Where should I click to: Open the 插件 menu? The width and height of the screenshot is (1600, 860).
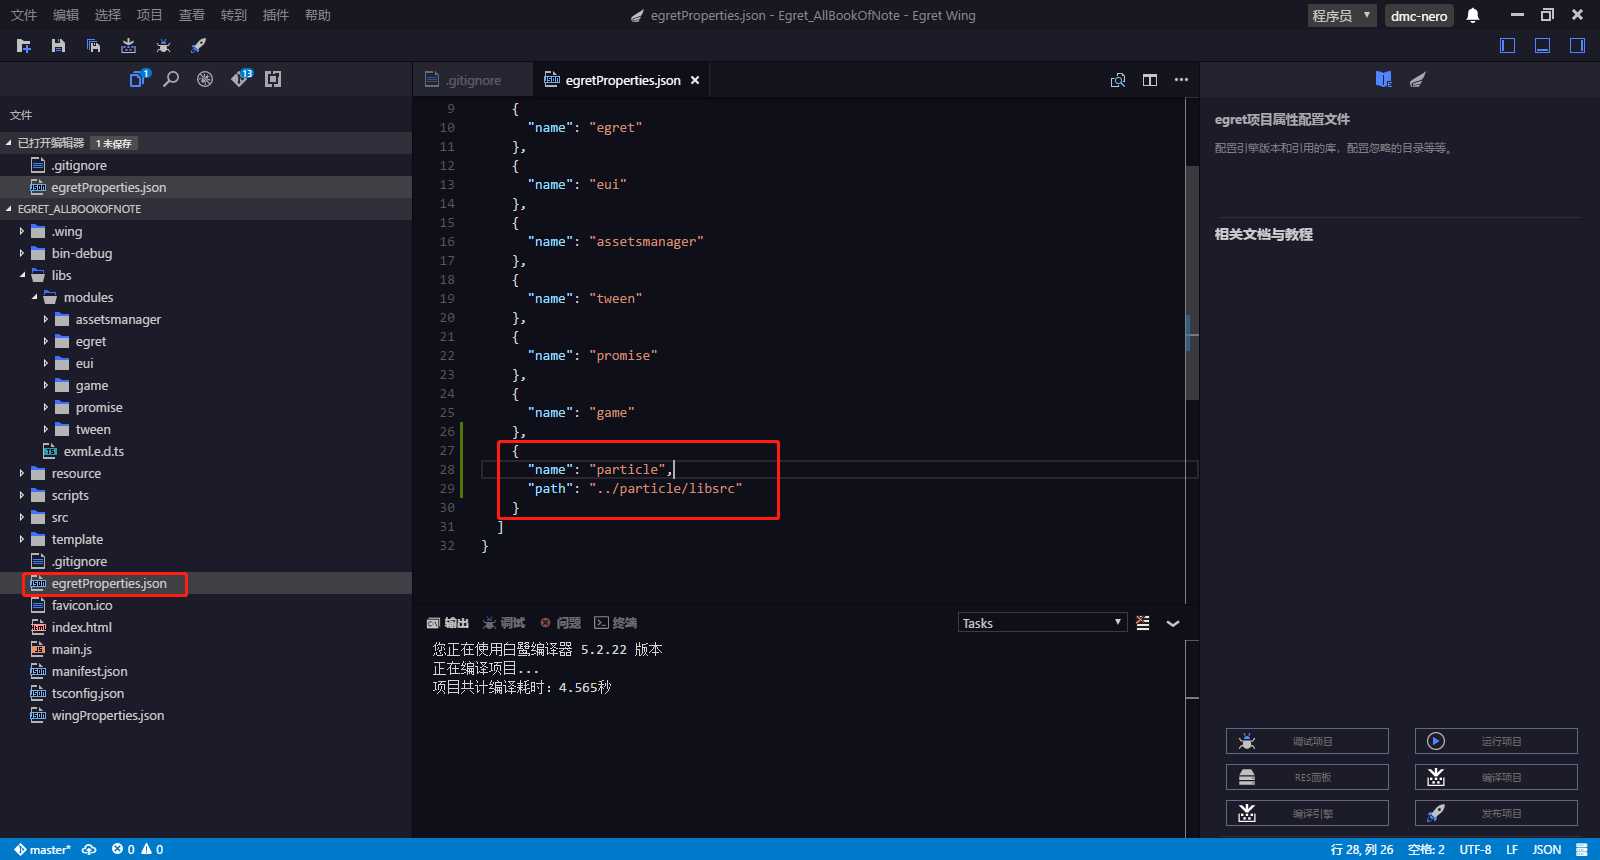(x=276, y=15)
